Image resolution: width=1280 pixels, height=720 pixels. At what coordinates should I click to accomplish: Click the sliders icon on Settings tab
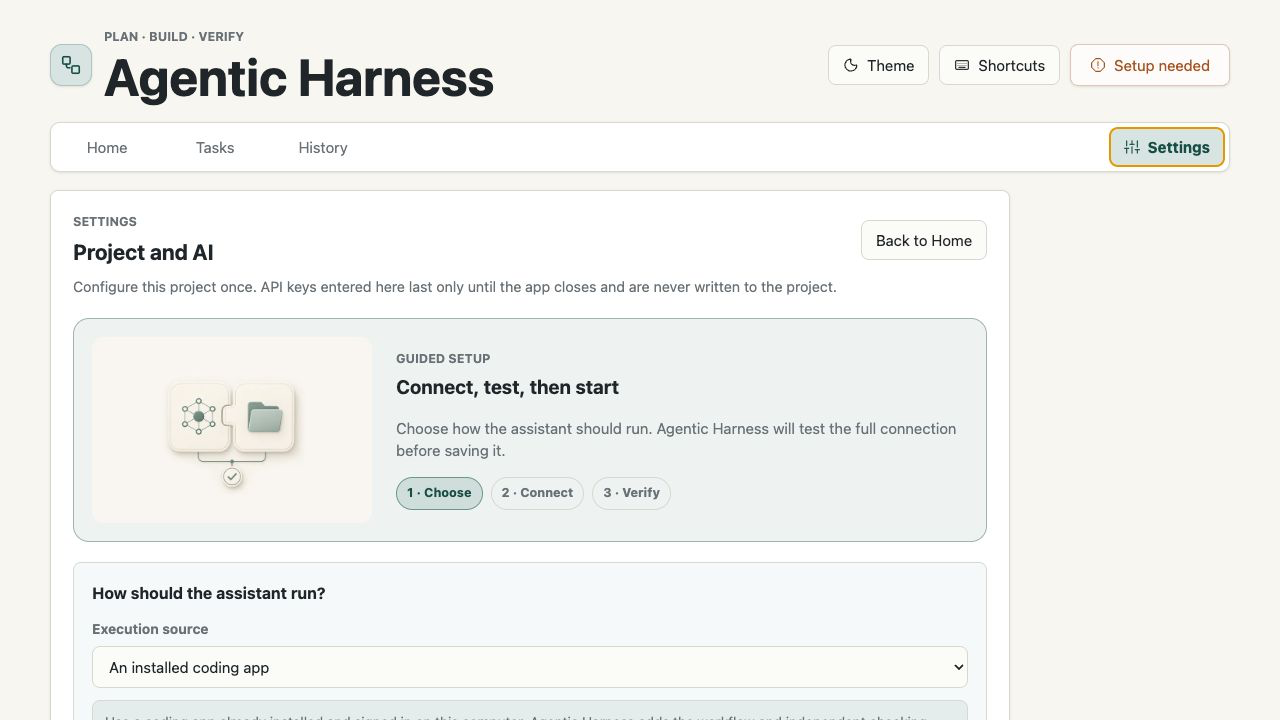1132,147
